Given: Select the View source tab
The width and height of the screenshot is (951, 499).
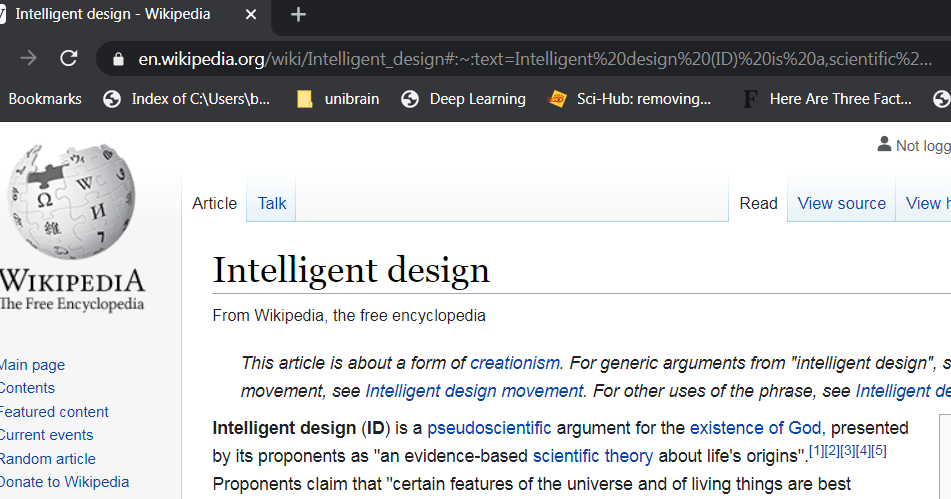Looking at the screenshot, I should click(841, 203).
